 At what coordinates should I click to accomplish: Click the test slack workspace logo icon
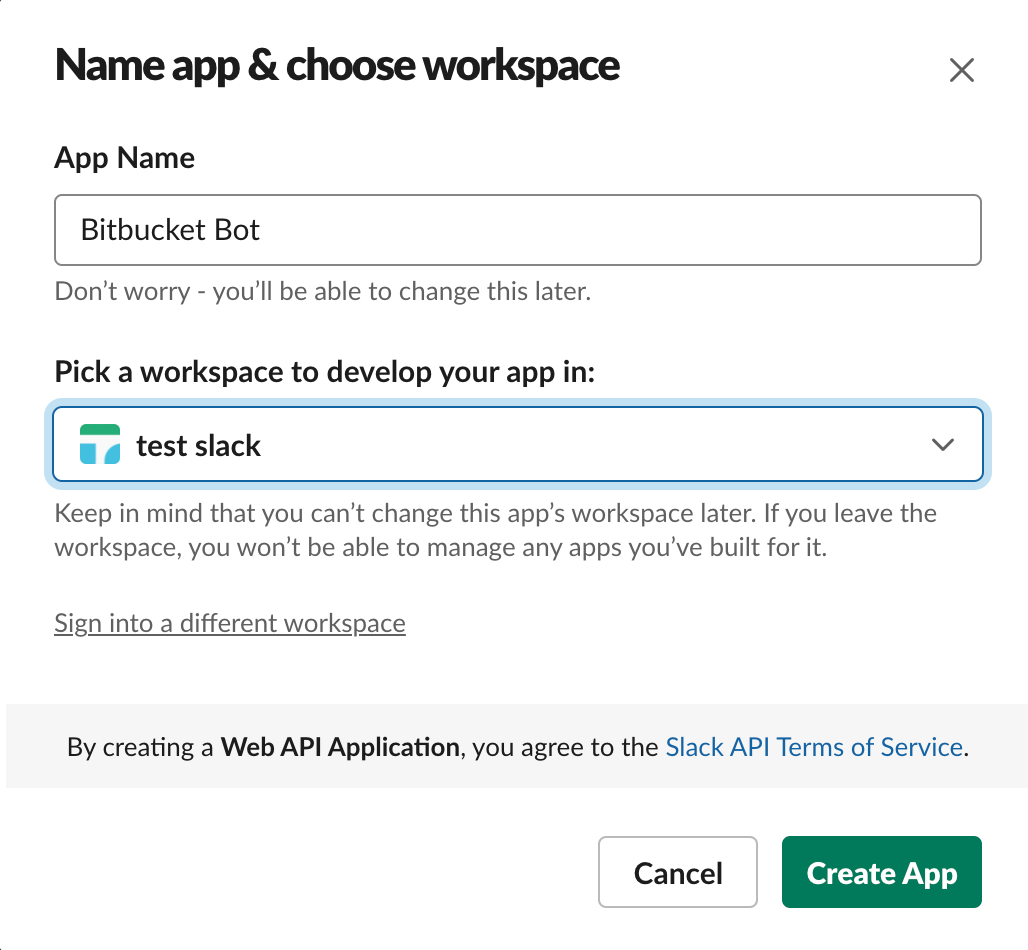click(x=100, y=445)
